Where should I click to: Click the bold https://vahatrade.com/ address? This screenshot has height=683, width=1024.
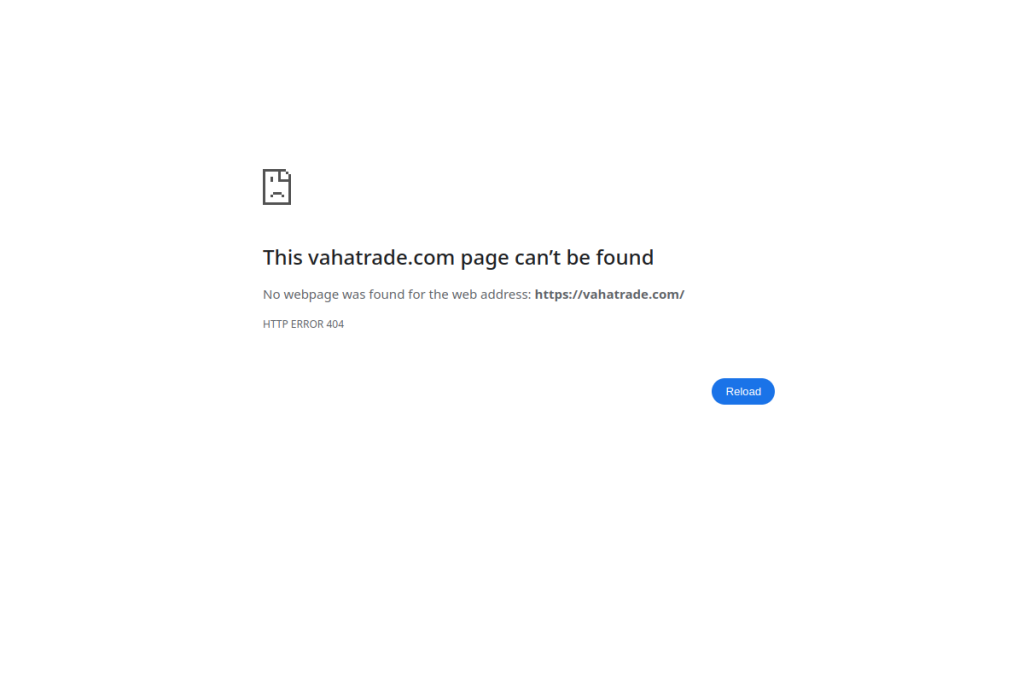point(609,294)
